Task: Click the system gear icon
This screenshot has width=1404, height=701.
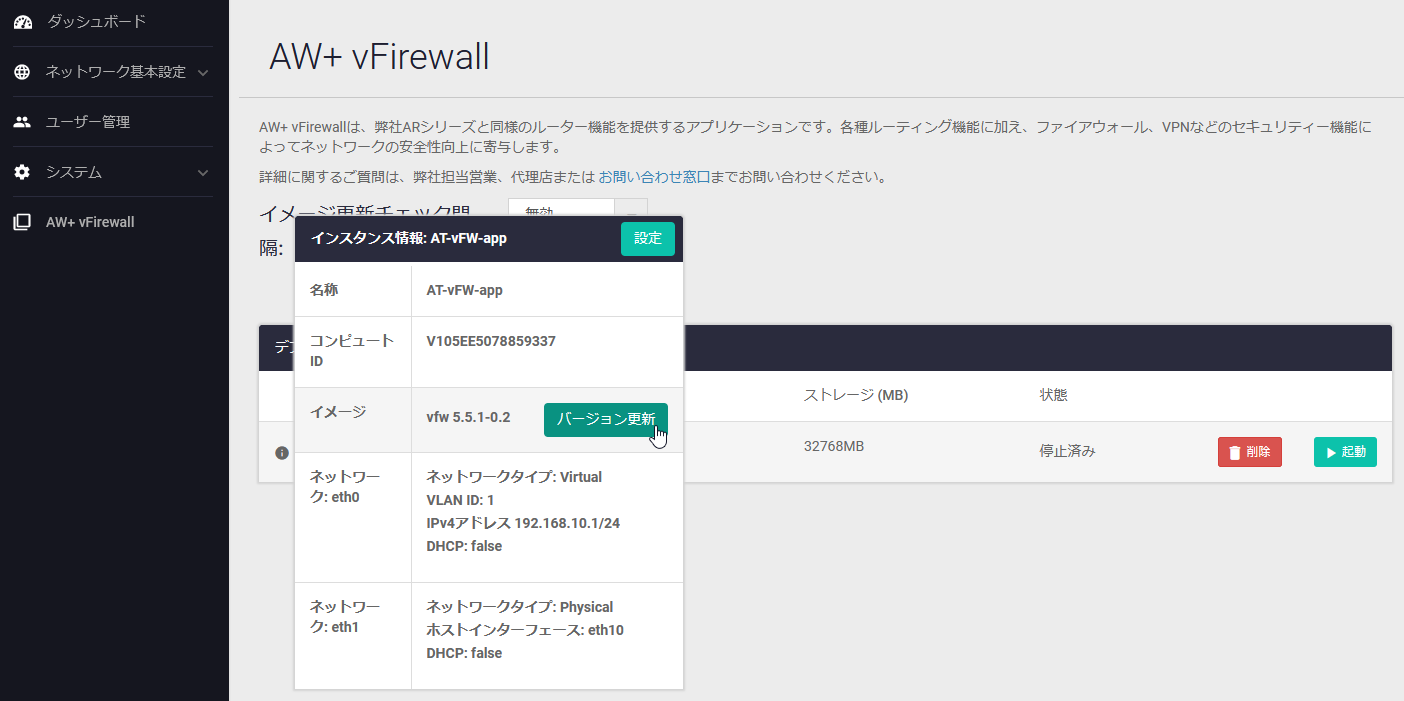Action: pyautogui.click(x=22, y=172)
